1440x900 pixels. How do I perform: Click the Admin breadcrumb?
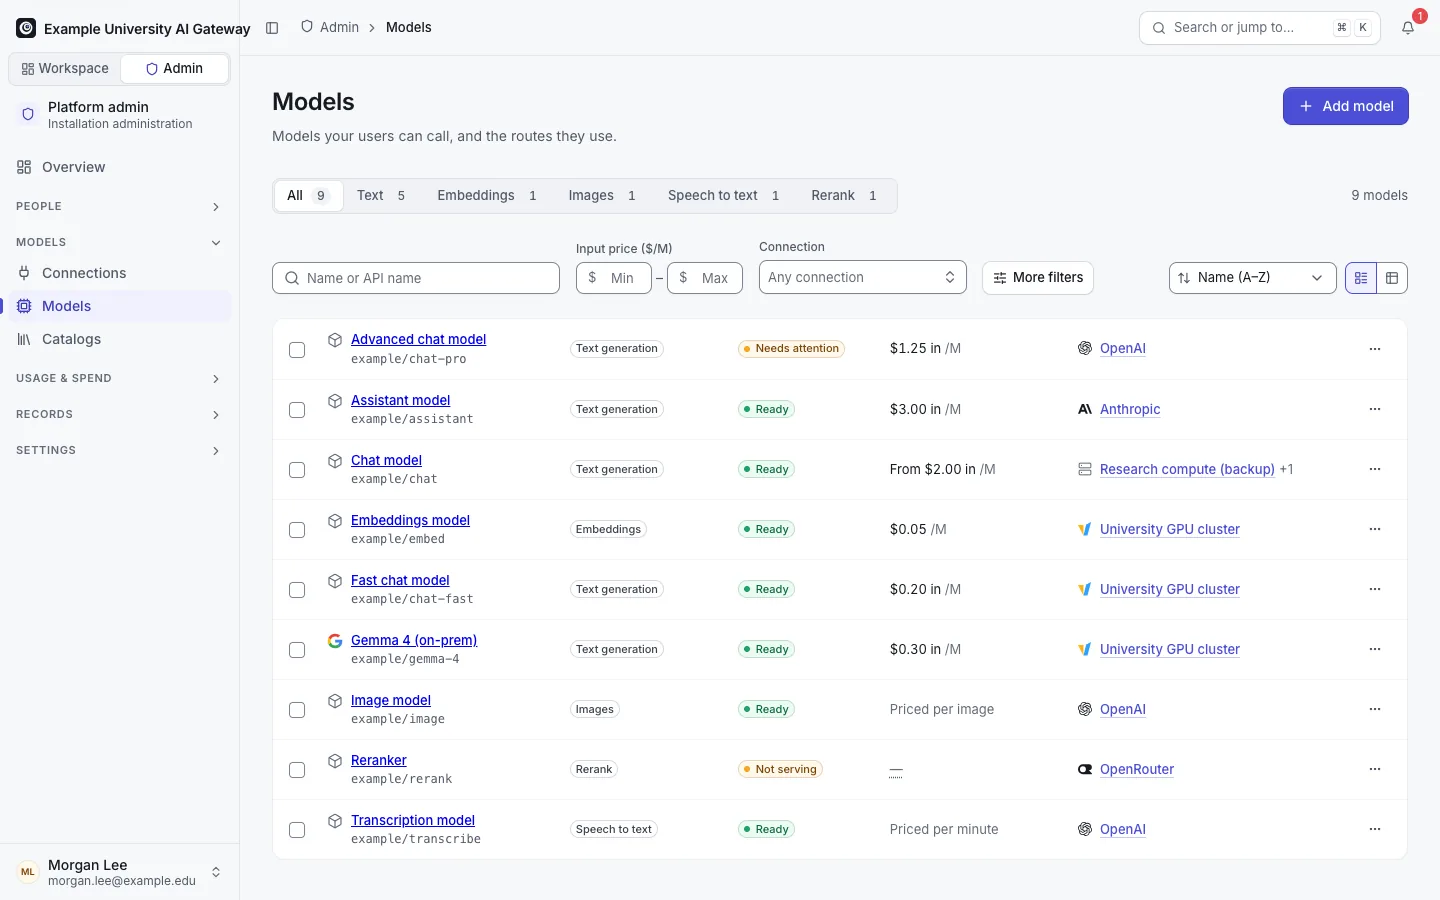pos(330,27)
